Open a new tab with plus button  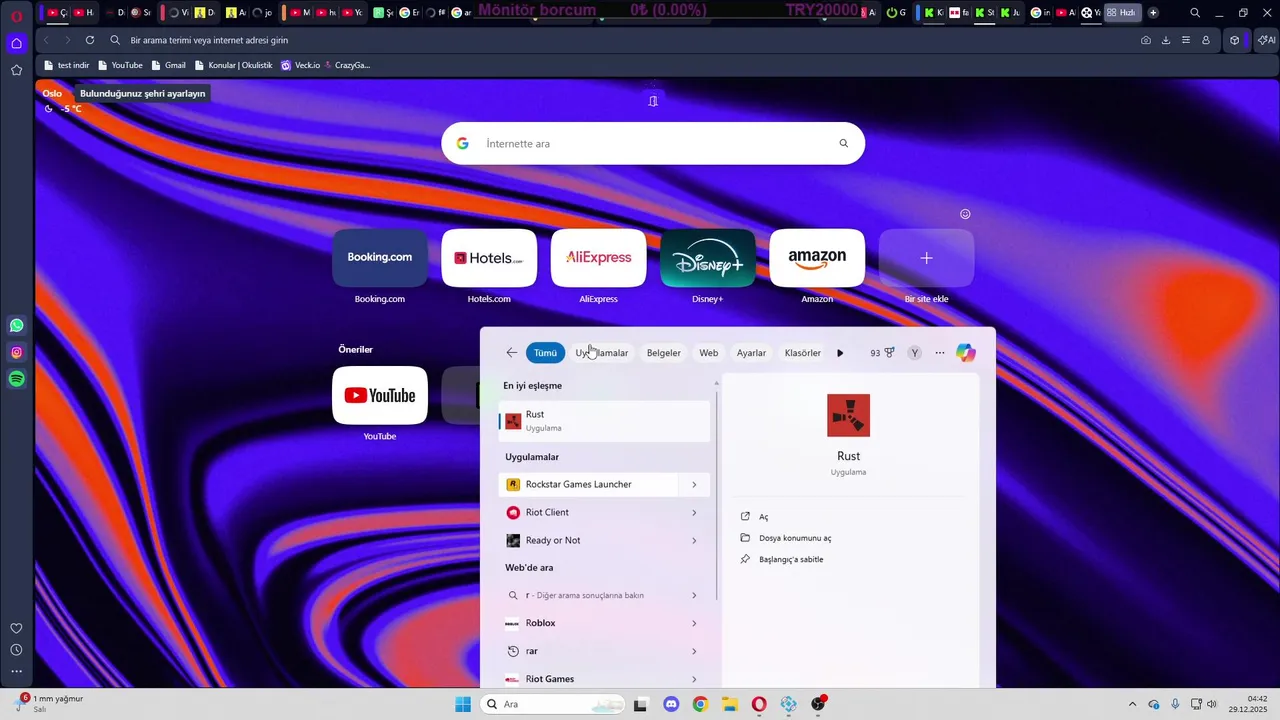1153,13
